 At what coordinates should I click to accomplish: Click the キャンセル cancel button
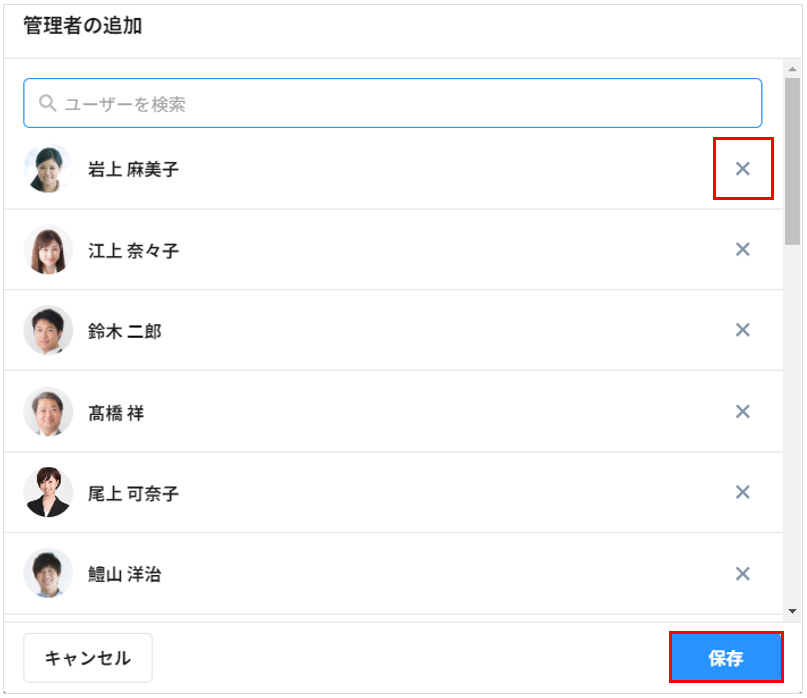point(88,658)
